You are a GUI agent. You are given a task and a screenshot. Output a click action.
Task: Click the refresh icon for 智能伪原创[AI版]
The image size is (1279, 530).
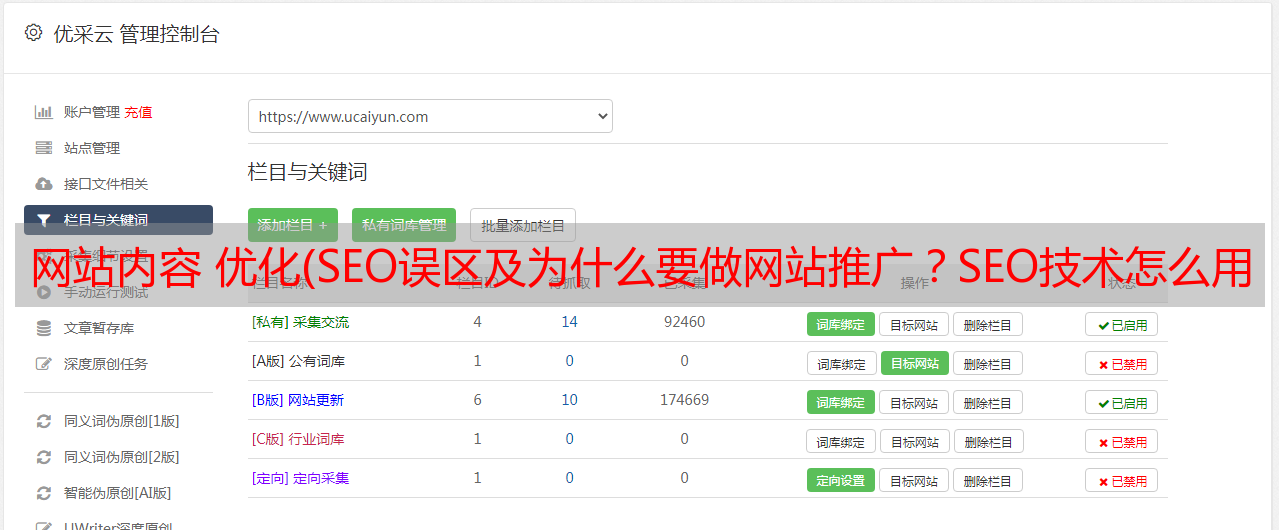click(43, 493)
